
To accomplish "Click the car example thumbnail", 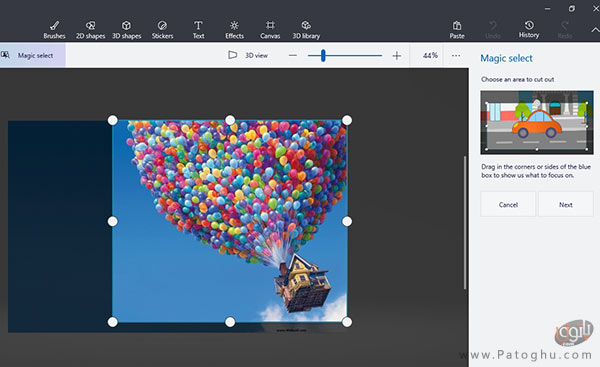I will pos(537,122).
